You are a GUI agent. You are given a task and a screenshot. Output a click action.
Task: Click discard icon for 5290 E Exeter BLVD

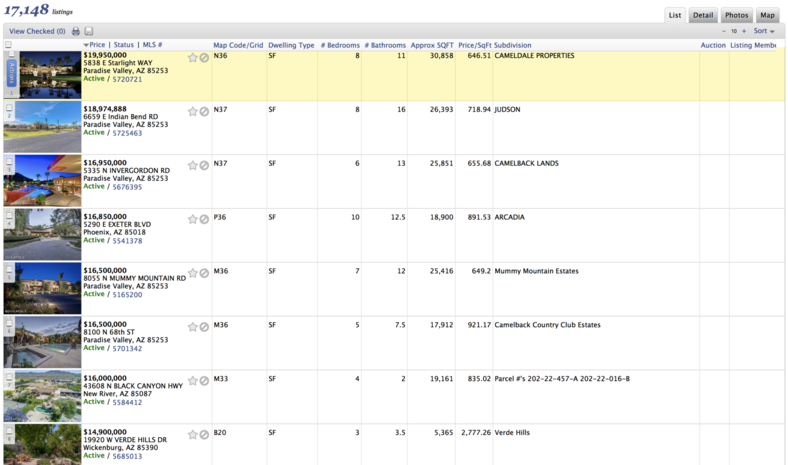(204, 219)
